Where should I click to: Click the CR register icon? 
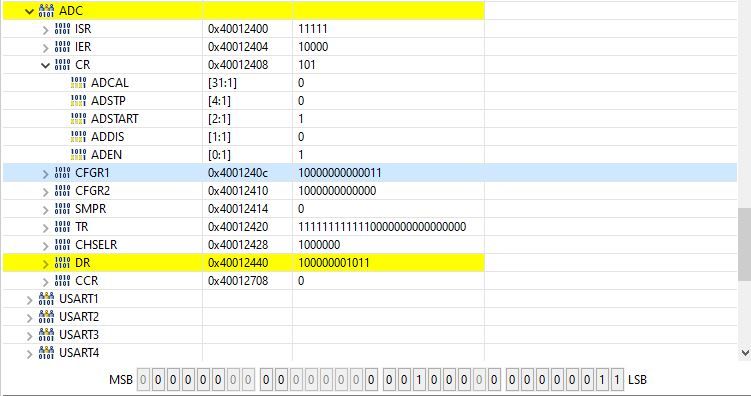pos(62,65)
